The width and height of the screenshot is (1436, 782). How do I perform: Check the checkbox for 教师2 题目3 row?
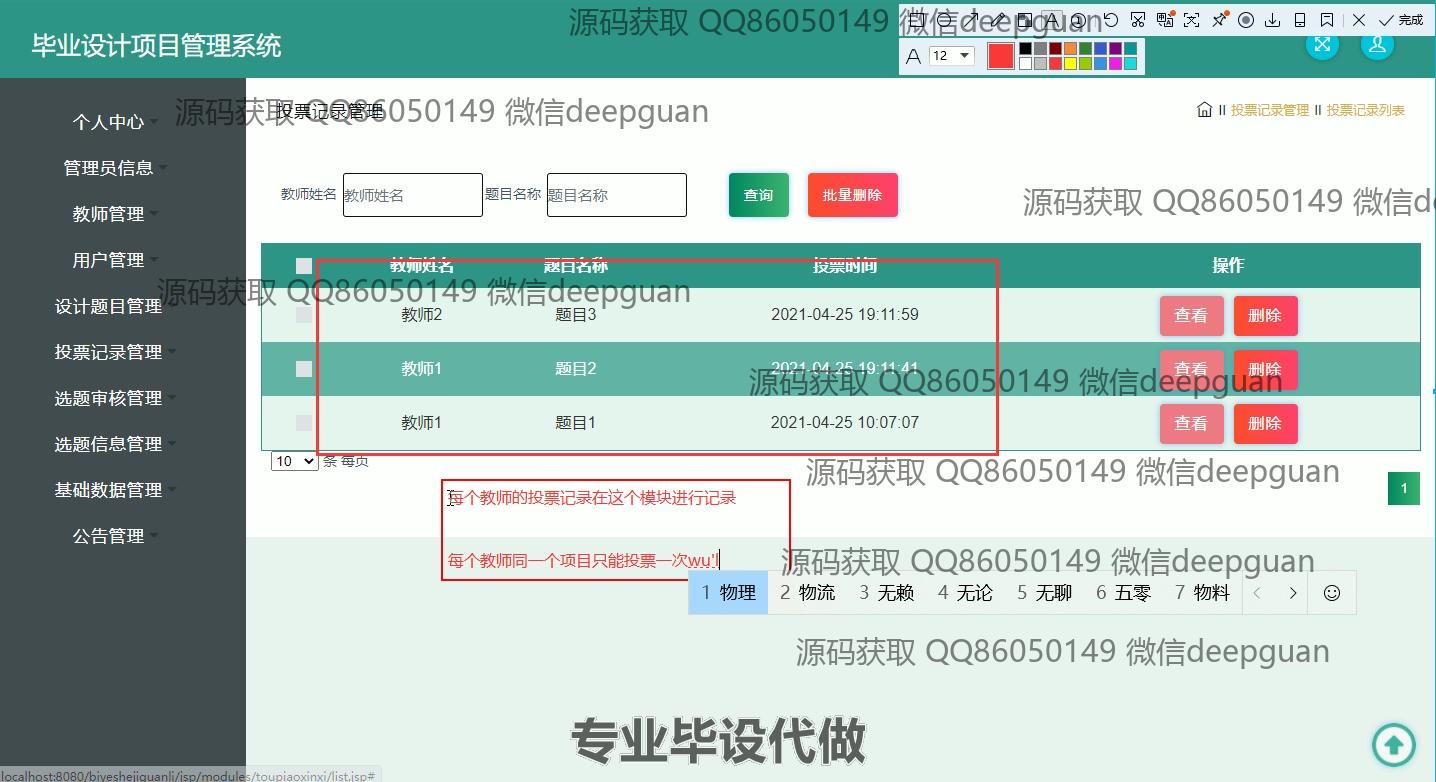(x=304, y=315)
